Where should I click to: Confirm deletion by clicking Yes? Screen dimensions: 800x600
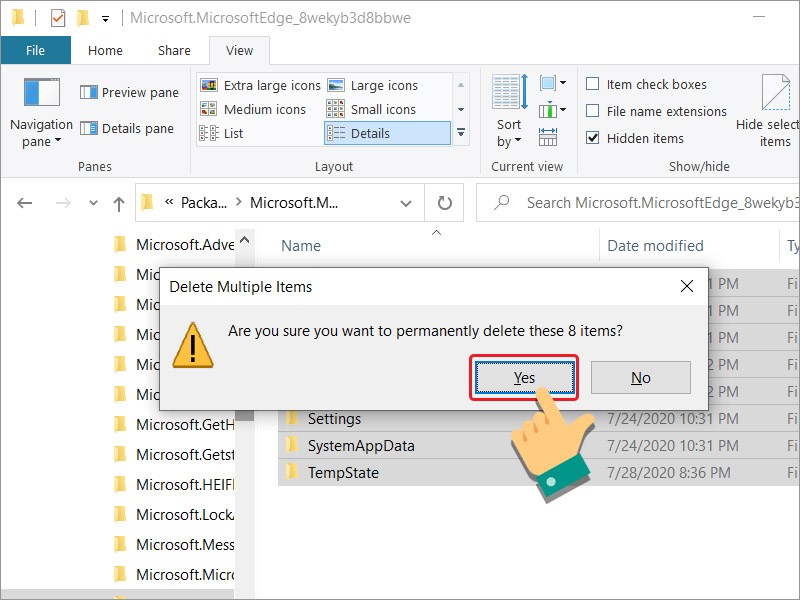tap(524, 378)
